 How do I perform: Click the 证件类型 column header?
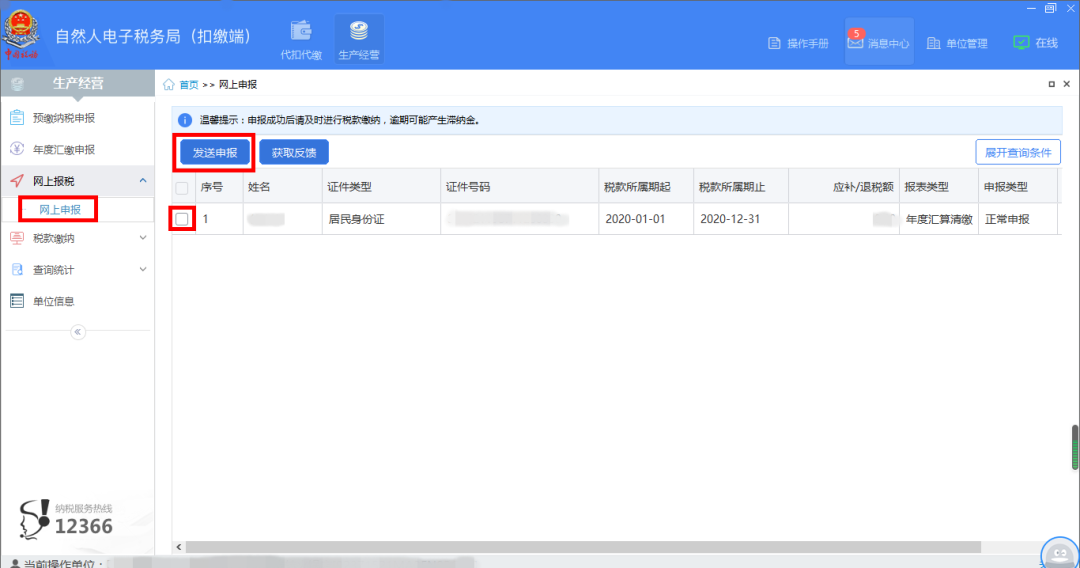point(381,187)
